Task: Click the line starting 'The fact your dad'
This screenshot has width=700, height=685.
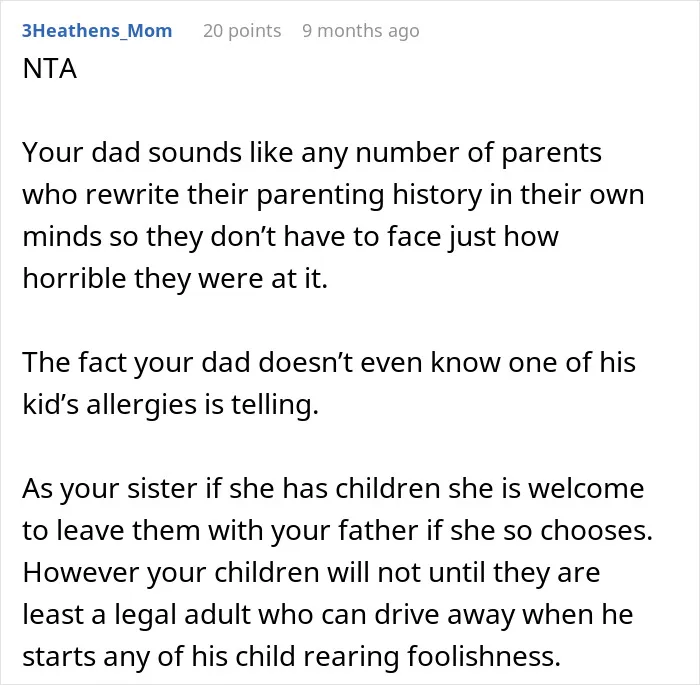Action: tap(329, 363)
